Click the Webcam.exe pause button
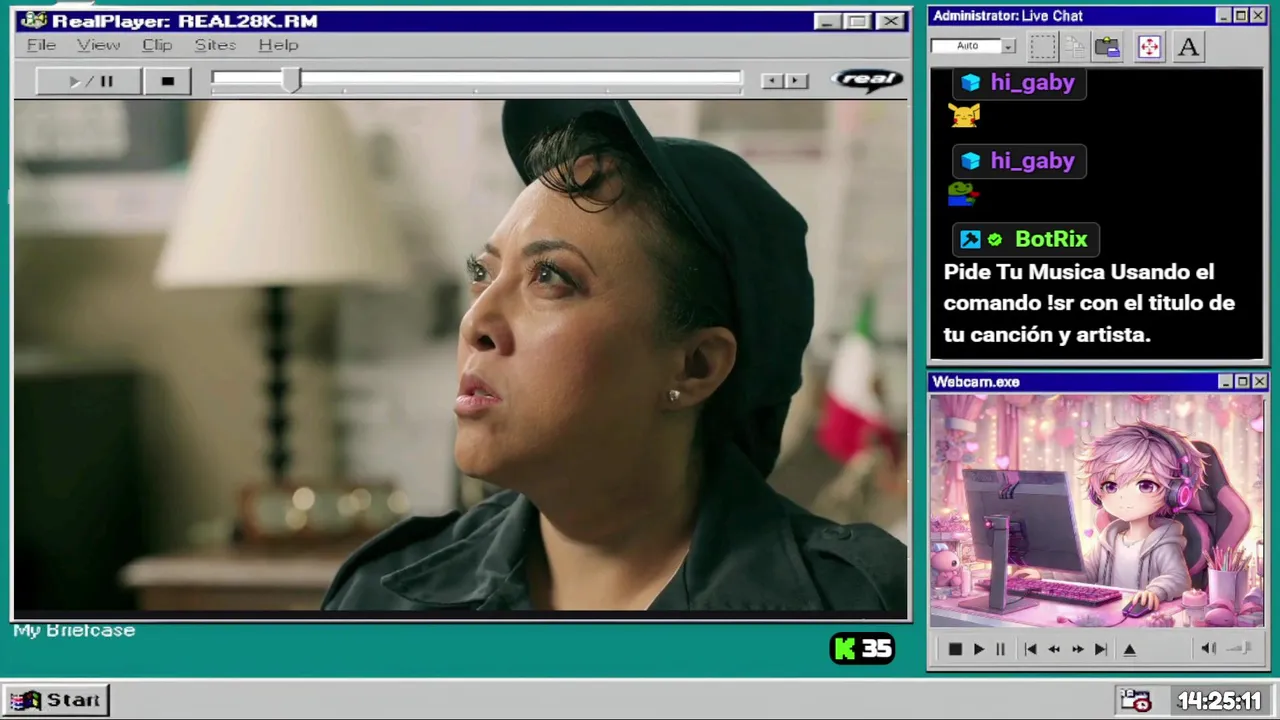The width and height of the screenshot is (1280, 720). point(1000,649)
